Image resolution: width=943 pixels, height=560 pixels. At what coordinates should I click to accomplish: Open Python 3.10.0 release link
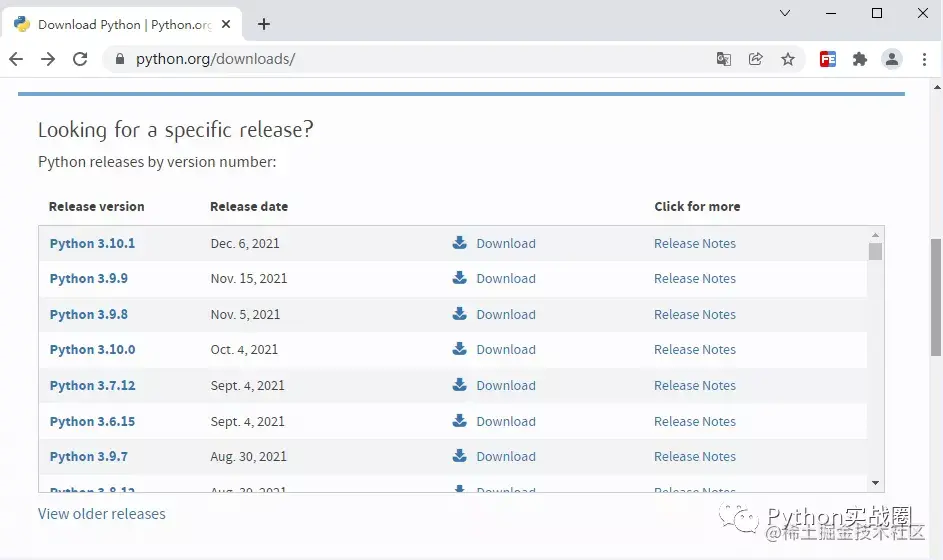click(92, 349)
